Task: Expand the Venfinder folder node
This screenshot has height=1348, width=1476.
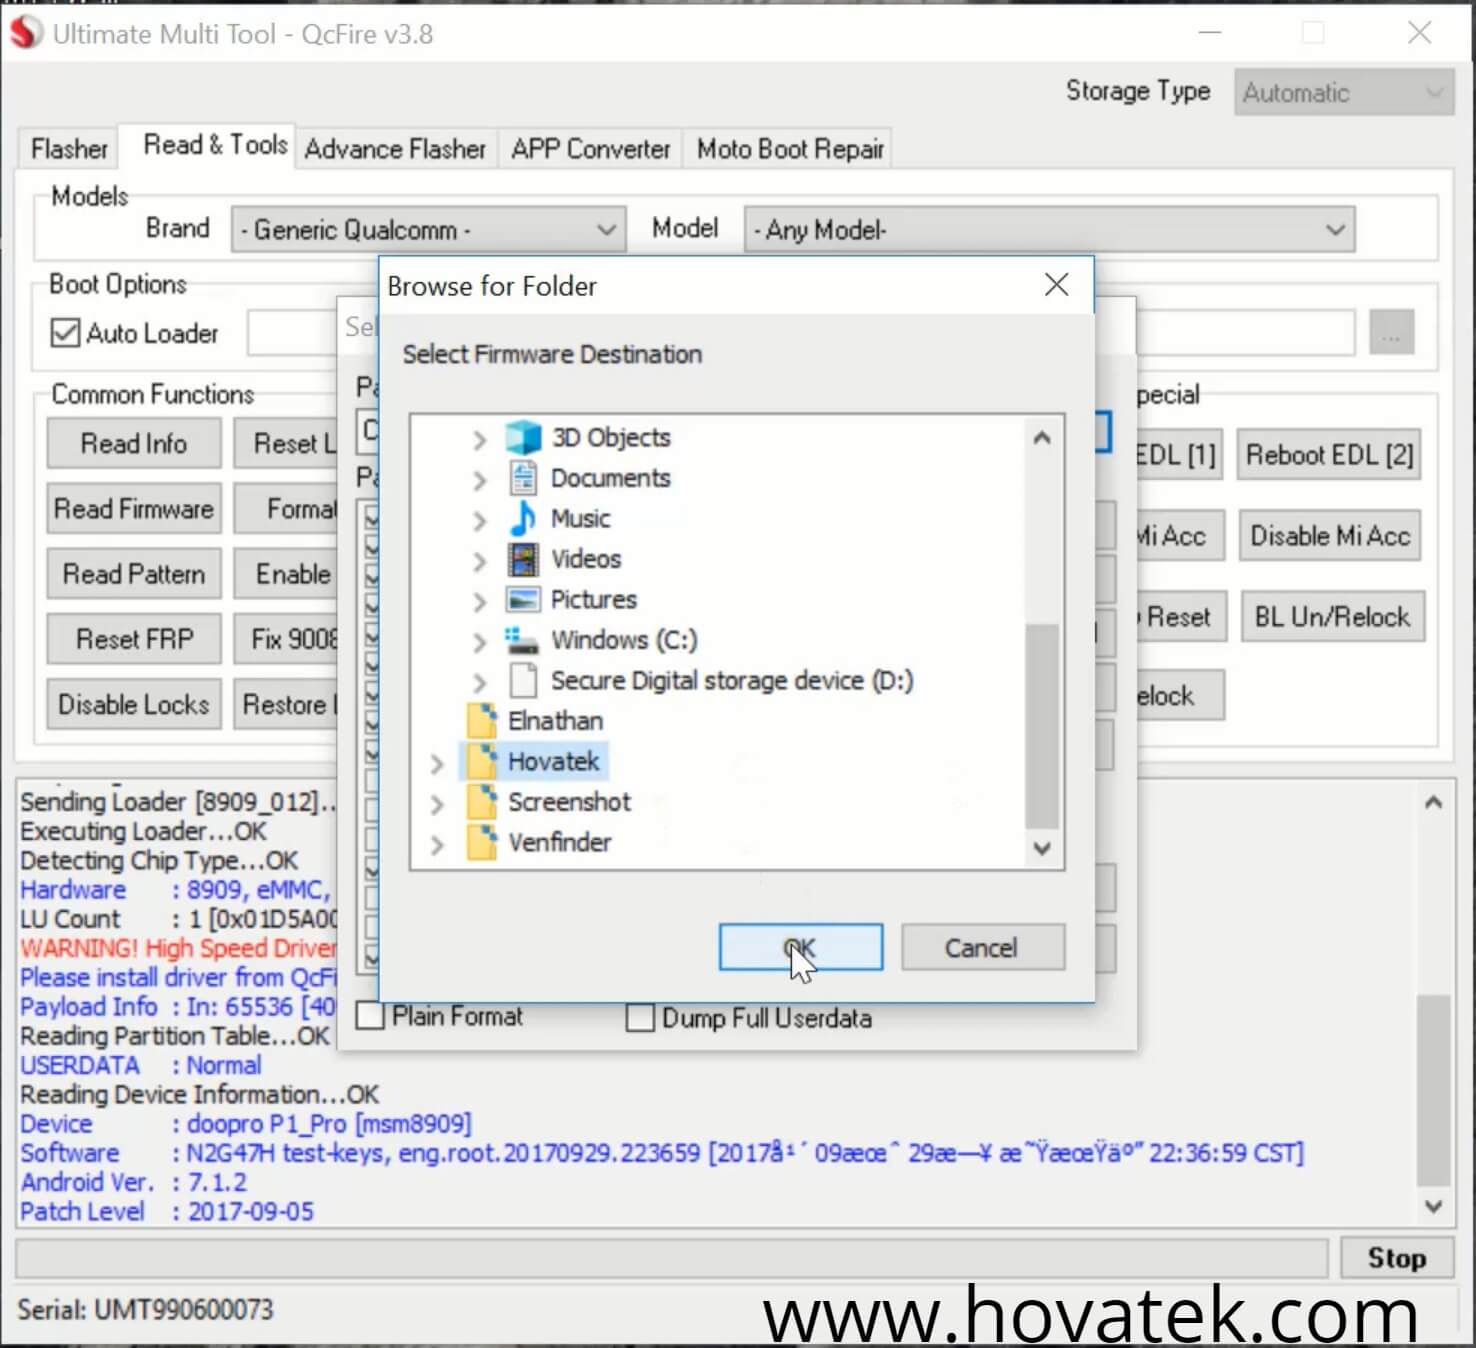Action: pos(437,844)
